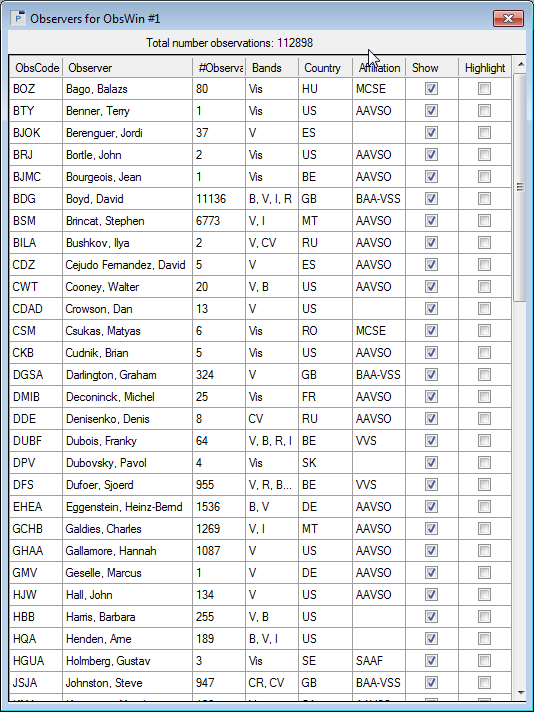Select the '6773' observations count cell
The height and width of the screenshot is (712, 534).
click(x=219, y=221)
